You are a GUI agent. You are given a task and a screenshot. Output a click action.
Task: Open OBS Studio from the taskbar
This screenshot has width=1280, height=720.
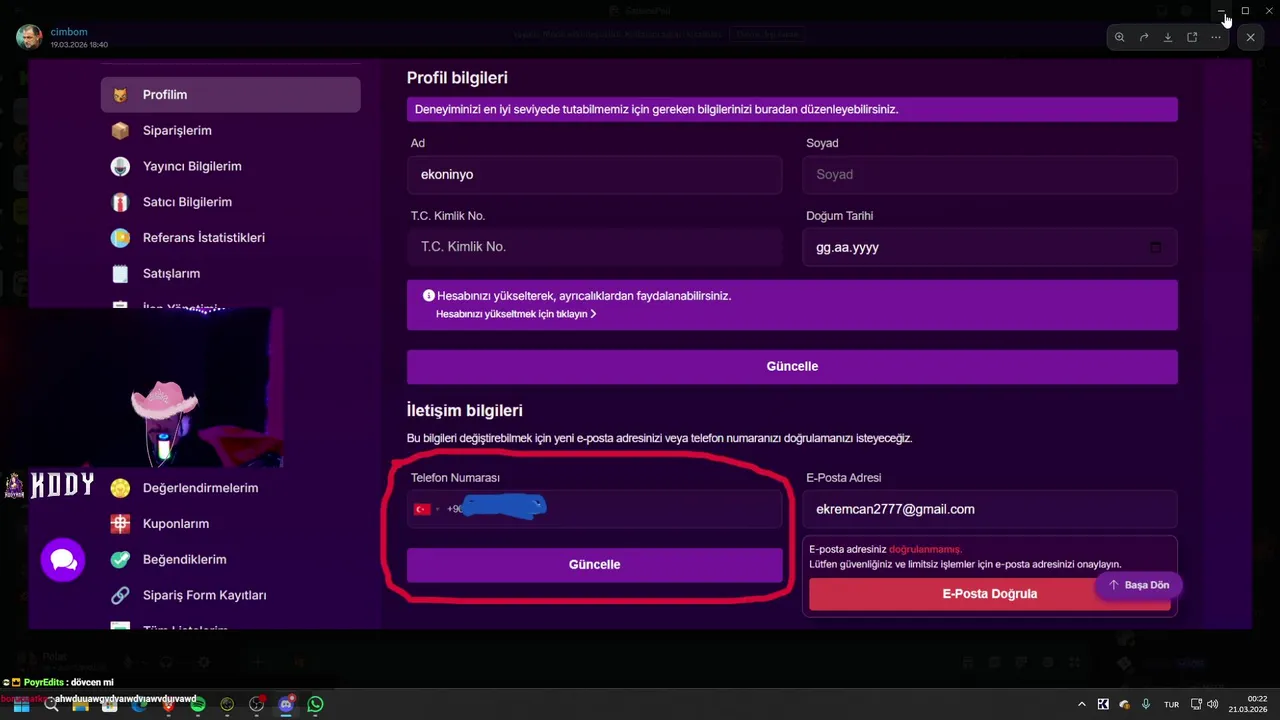point(257,704)
